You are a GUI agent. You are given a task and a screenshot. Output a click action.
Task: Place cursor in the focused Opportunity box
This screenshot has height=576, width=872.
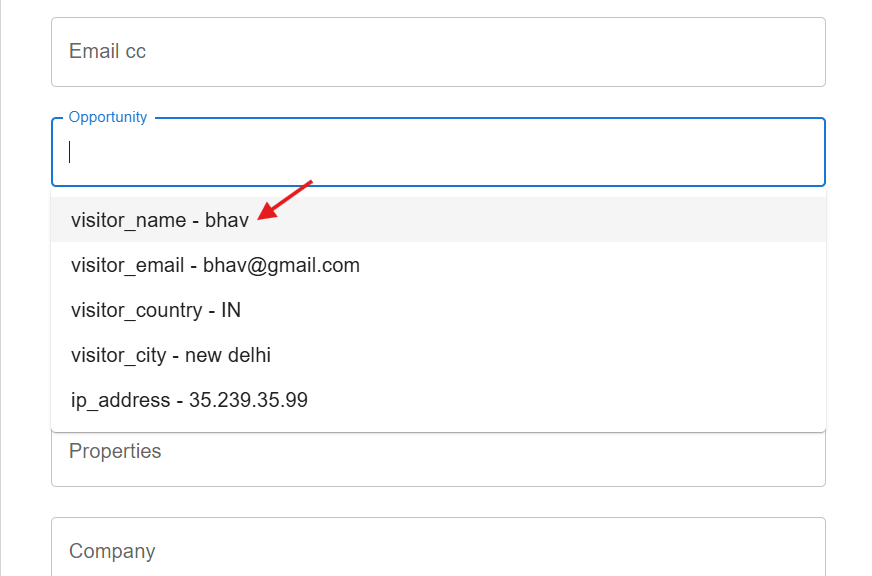438,152
